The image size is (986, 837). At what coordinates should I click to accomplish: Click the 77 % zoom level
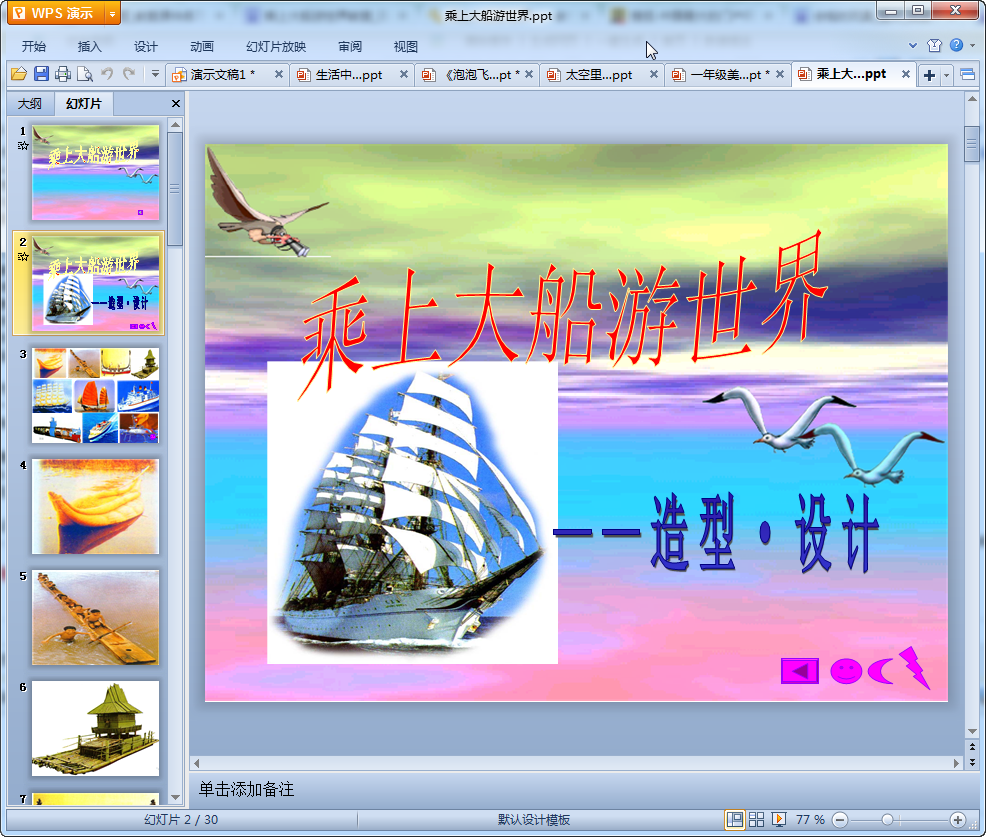click(810, 819)
